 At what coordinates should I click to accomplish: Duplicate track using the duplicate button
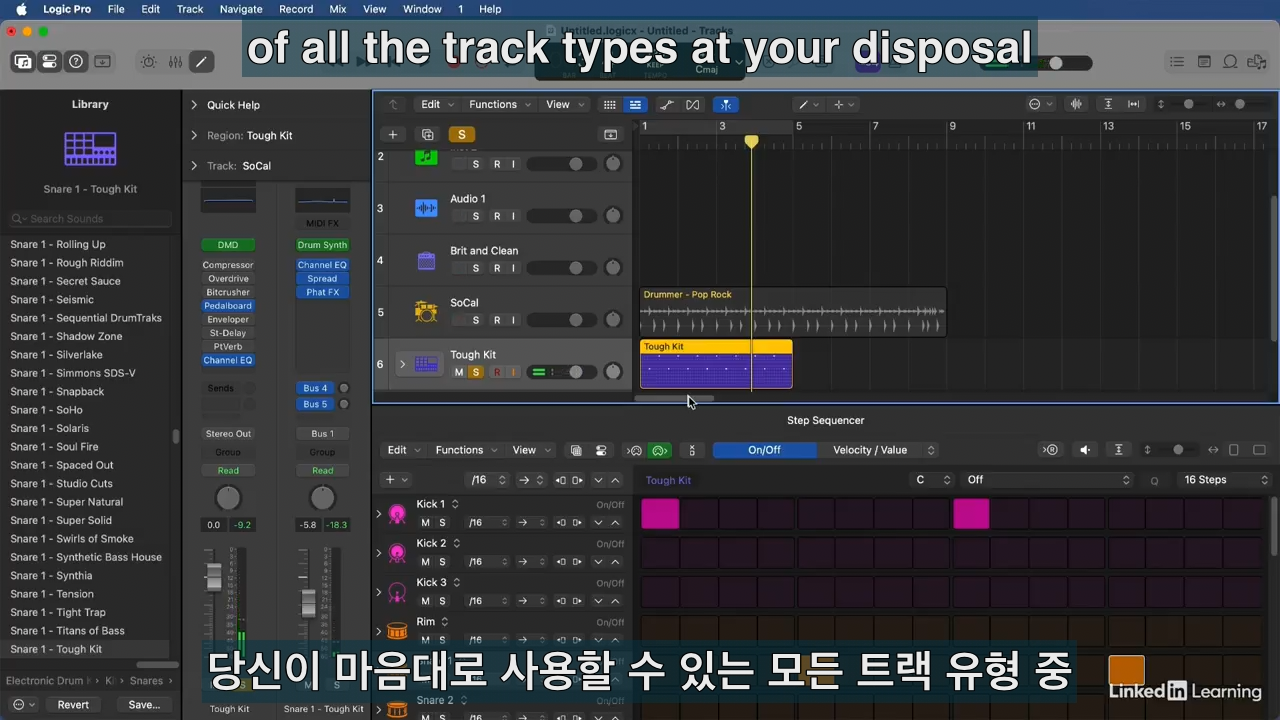click(428, 135)
